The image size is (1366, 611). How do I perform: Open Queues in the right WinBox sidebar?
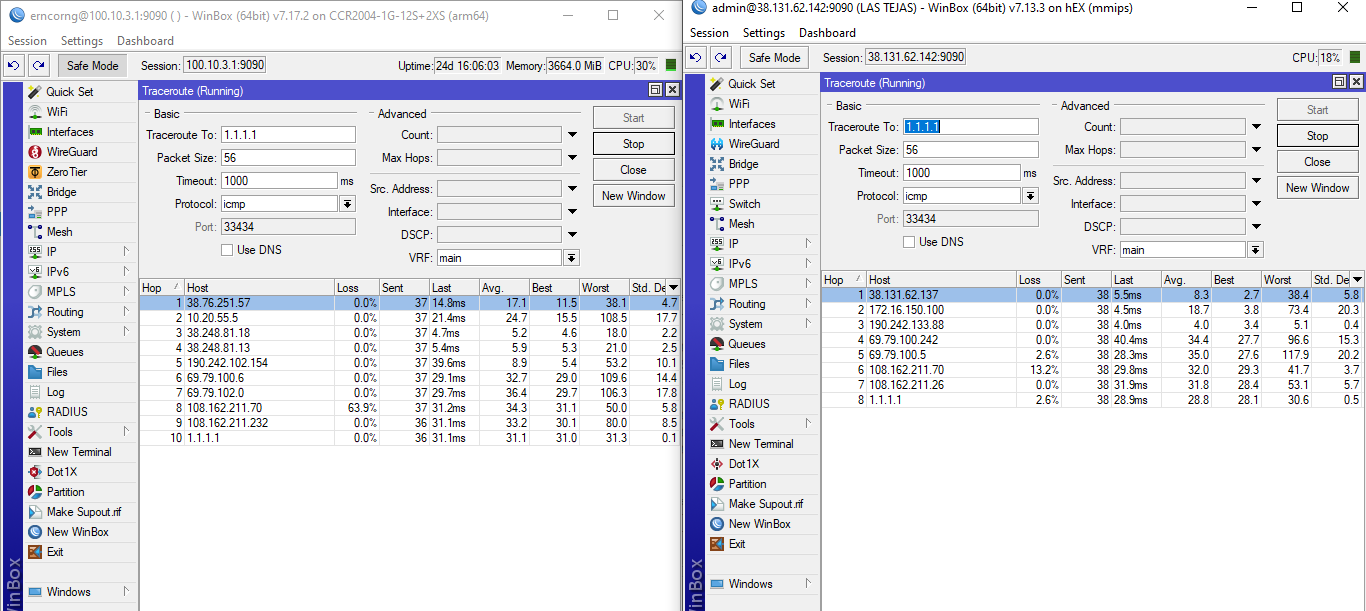pyautogui.click(x=747, y=344)
